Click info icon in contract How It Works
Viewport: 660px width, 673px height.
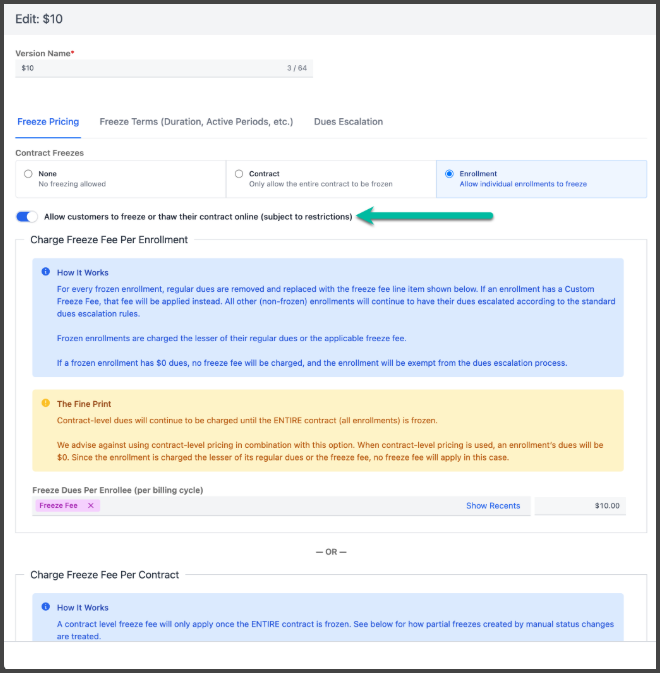tap(46, 607)
